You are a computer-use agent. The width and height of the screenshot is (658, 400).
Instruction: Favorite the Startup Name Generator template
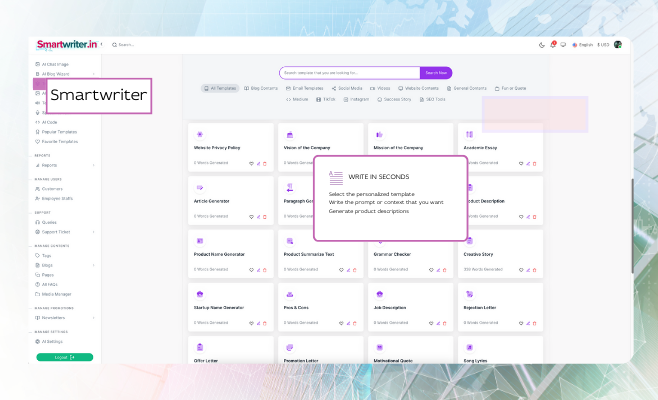click(251, 323)
